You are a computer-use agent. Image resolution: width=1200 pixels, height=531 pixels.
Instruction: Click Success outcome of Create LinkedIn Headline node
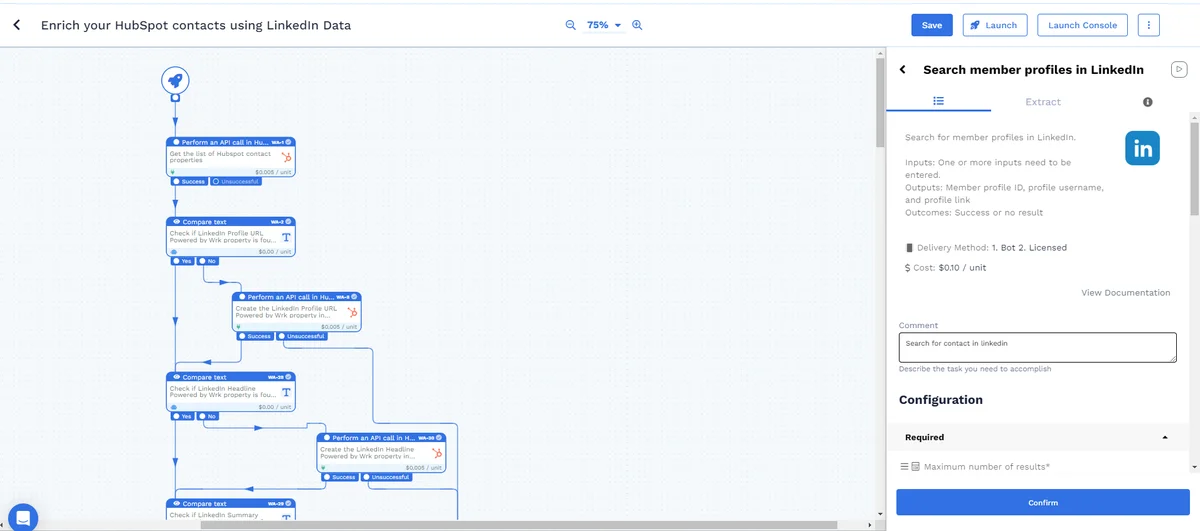(340, 477)
